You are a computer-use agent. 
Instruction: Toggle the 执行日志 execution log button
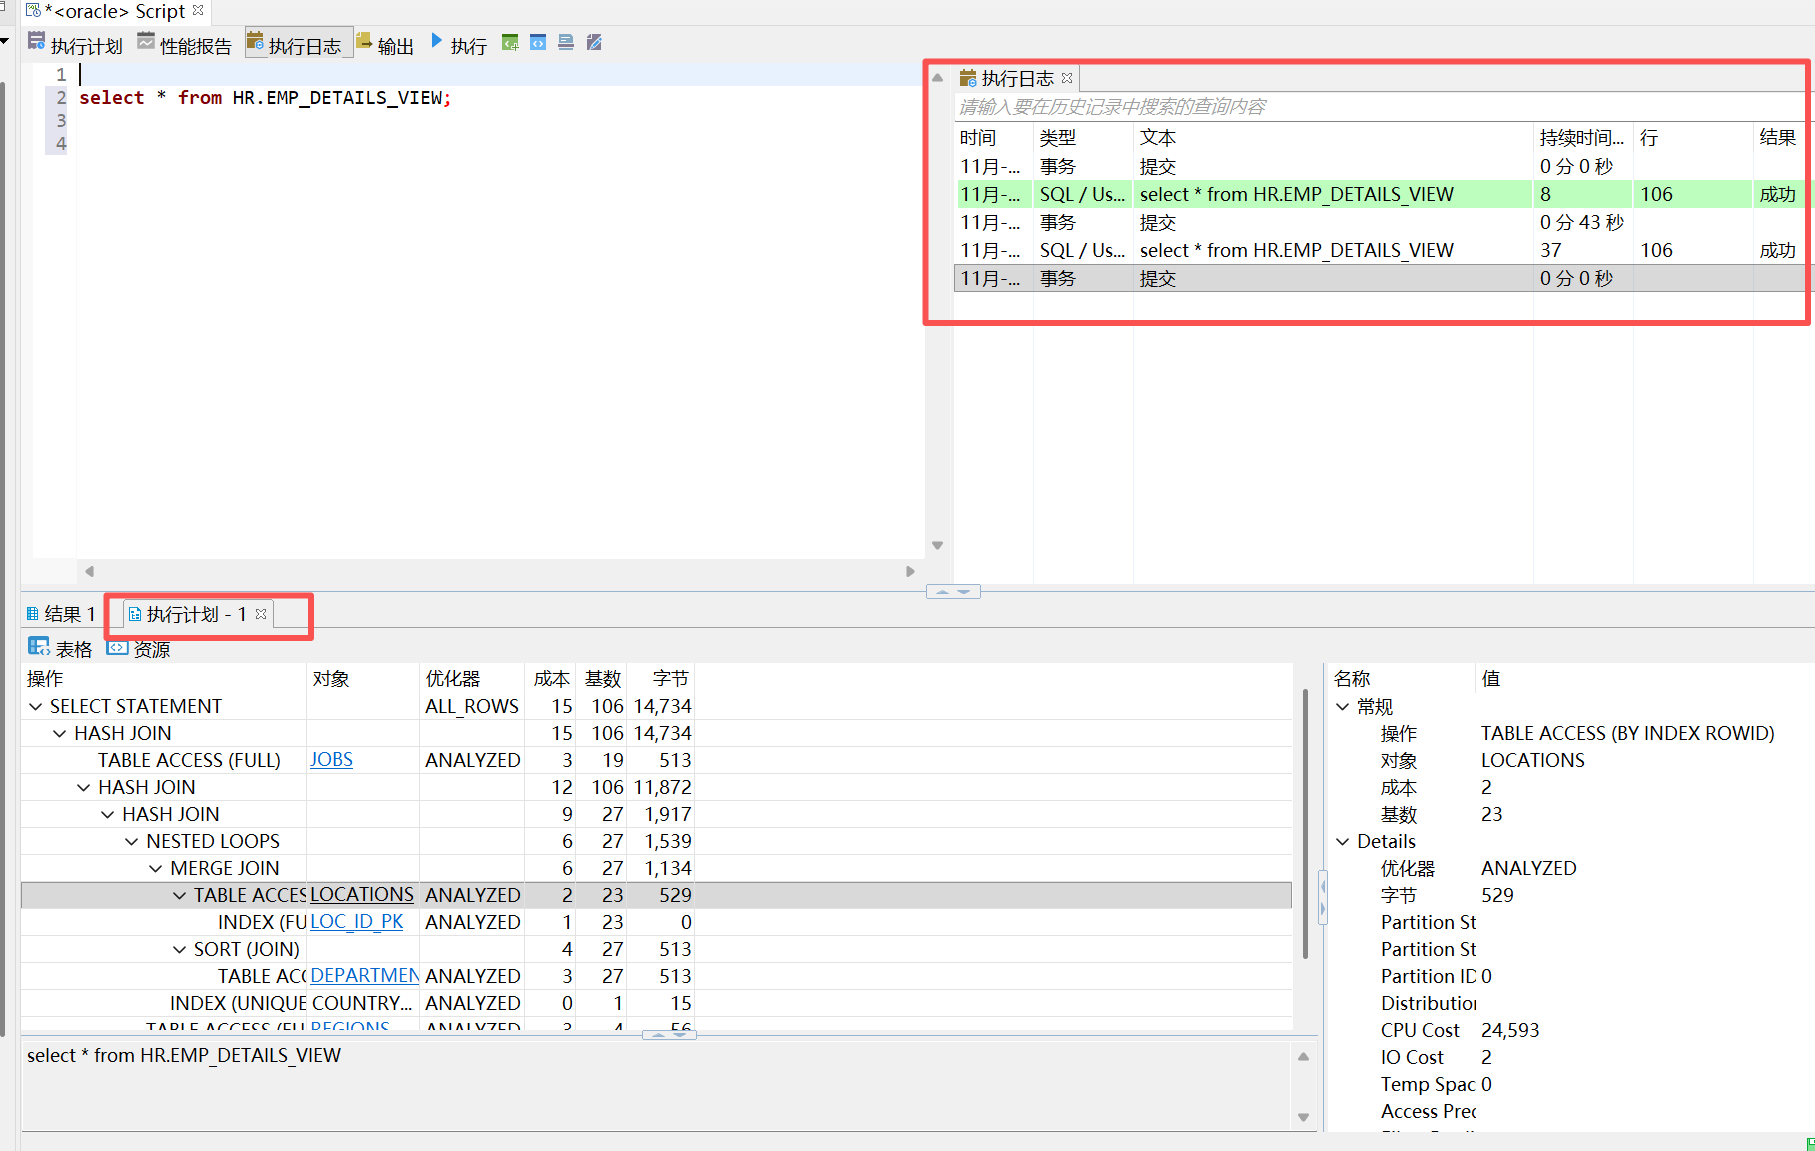[x=295, y=44]
